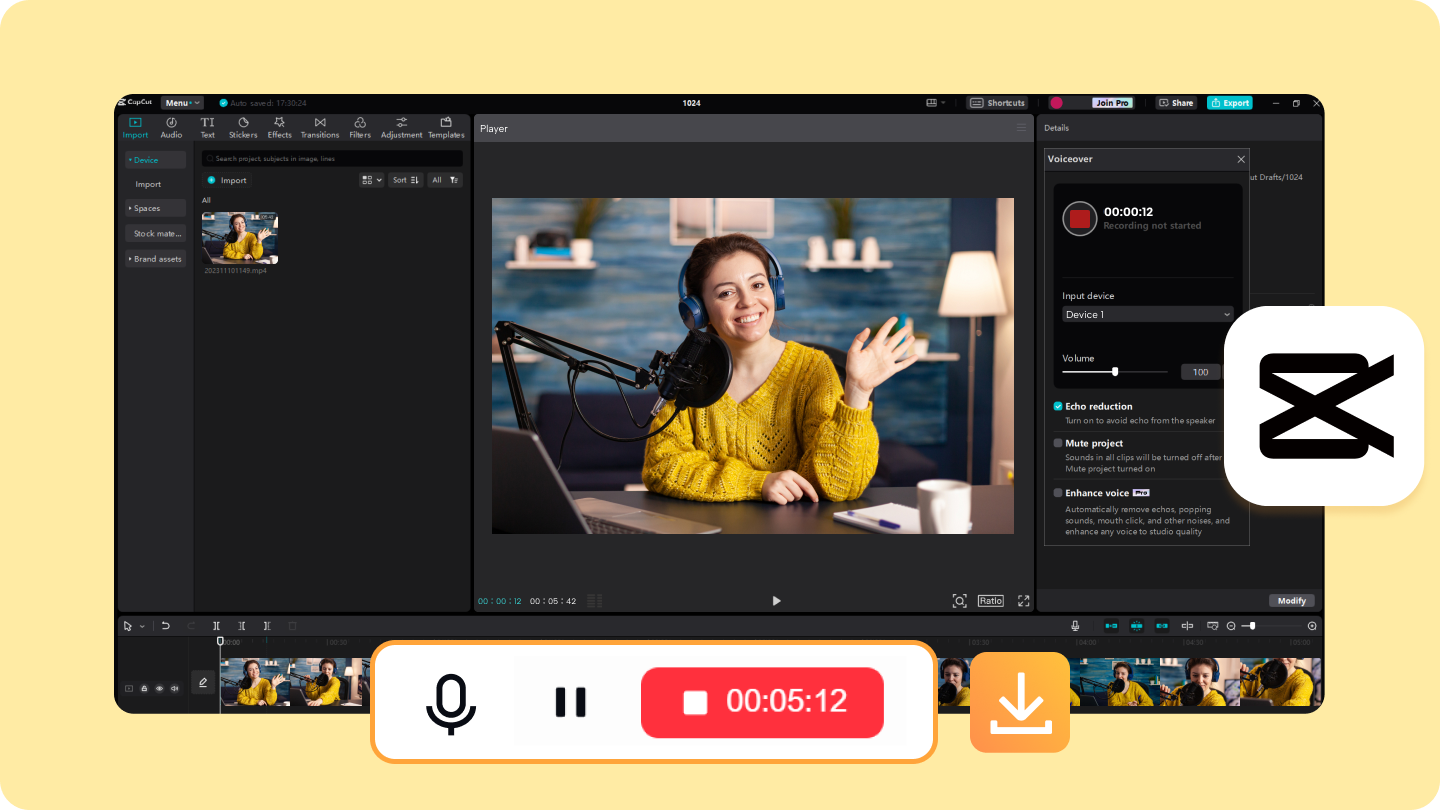The image size is (1440, 810).
Task: Click the split clip icon in the timeline toolbar
Action: [x=216, y=625]
